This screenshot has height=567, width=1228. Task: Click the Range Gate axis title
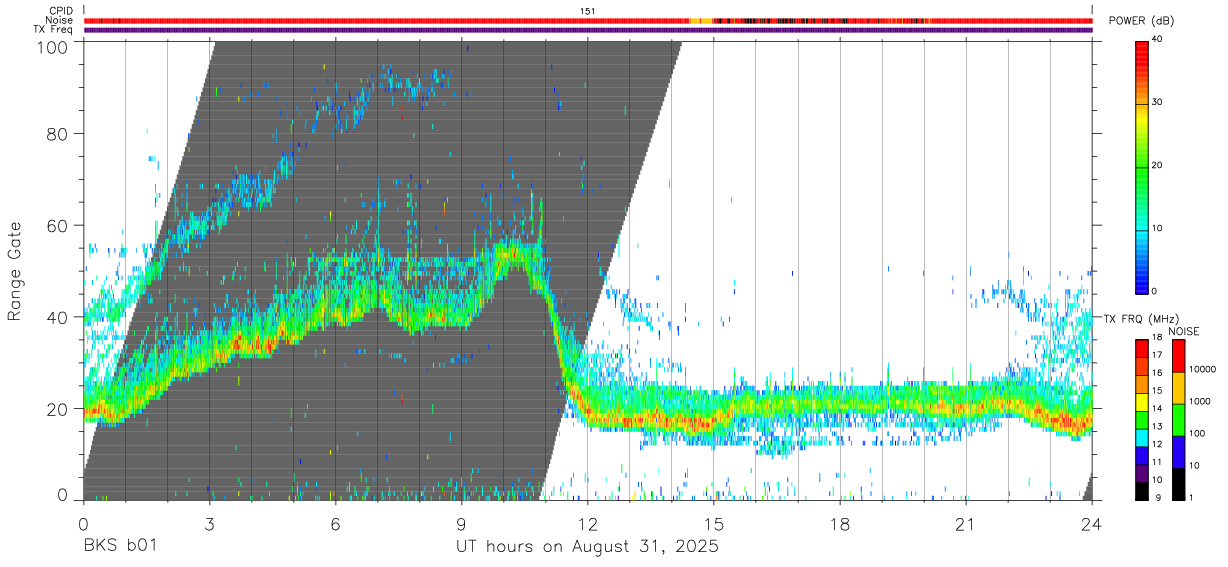coord(15,270)
